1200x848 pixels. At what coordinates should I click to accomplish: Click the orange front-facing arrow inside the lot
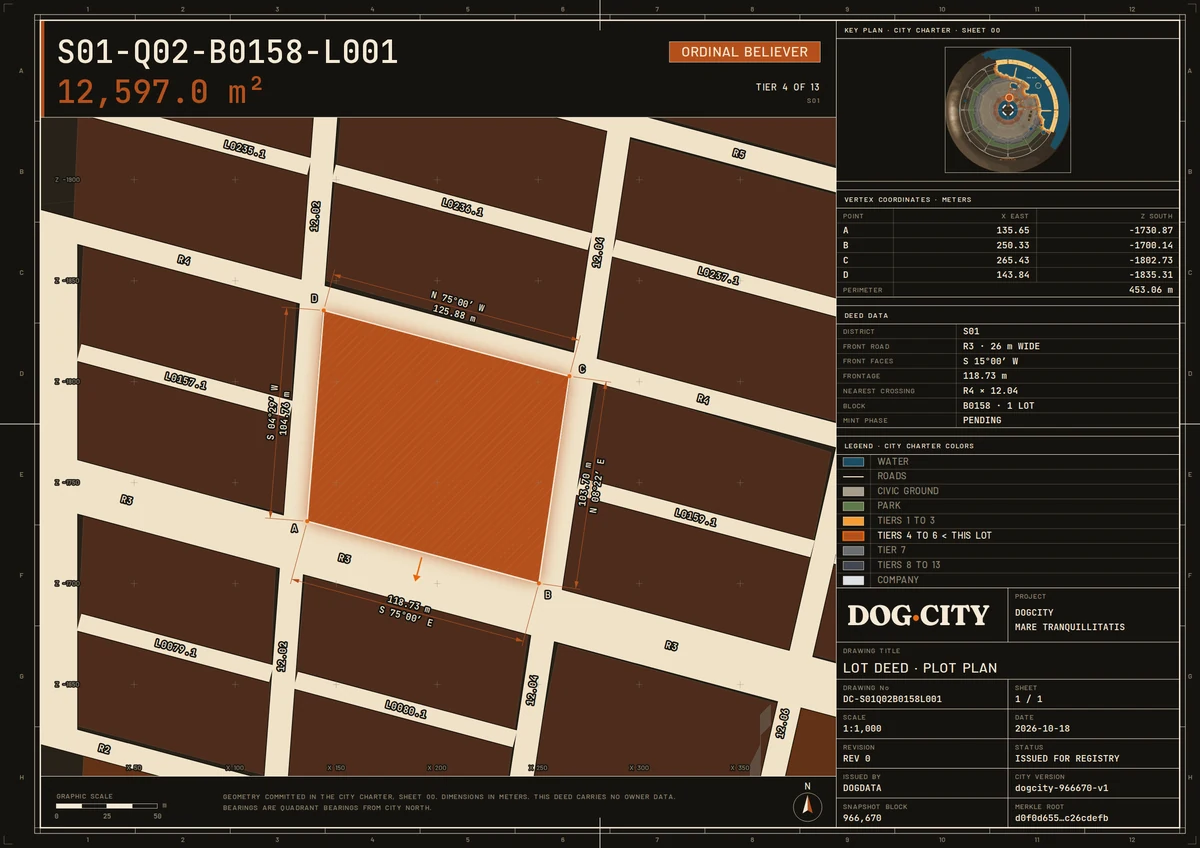pyautogui.click(x=418, y=569)
